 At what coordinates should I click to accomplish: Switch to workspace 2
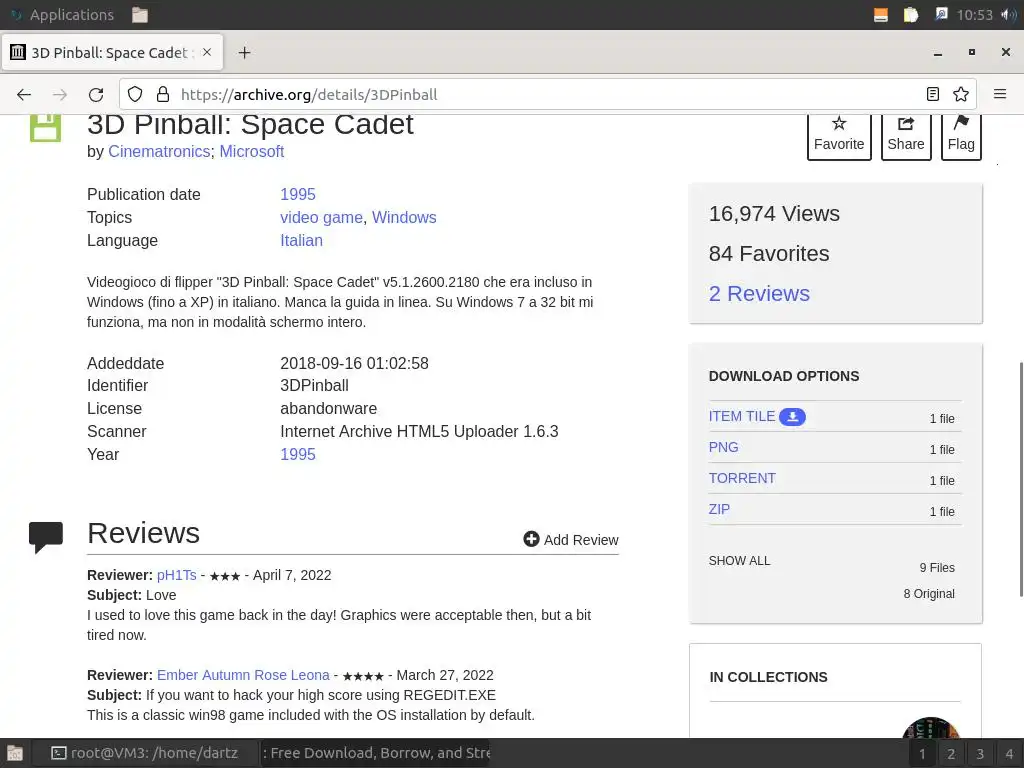(x=951, y=754)
